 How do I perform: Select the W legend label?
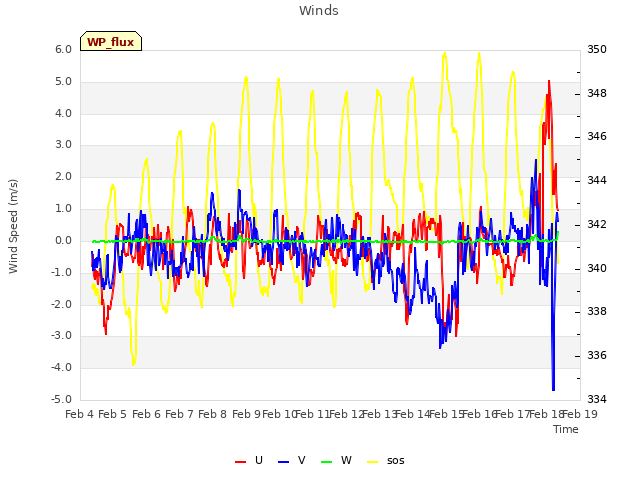coord(346,460)
